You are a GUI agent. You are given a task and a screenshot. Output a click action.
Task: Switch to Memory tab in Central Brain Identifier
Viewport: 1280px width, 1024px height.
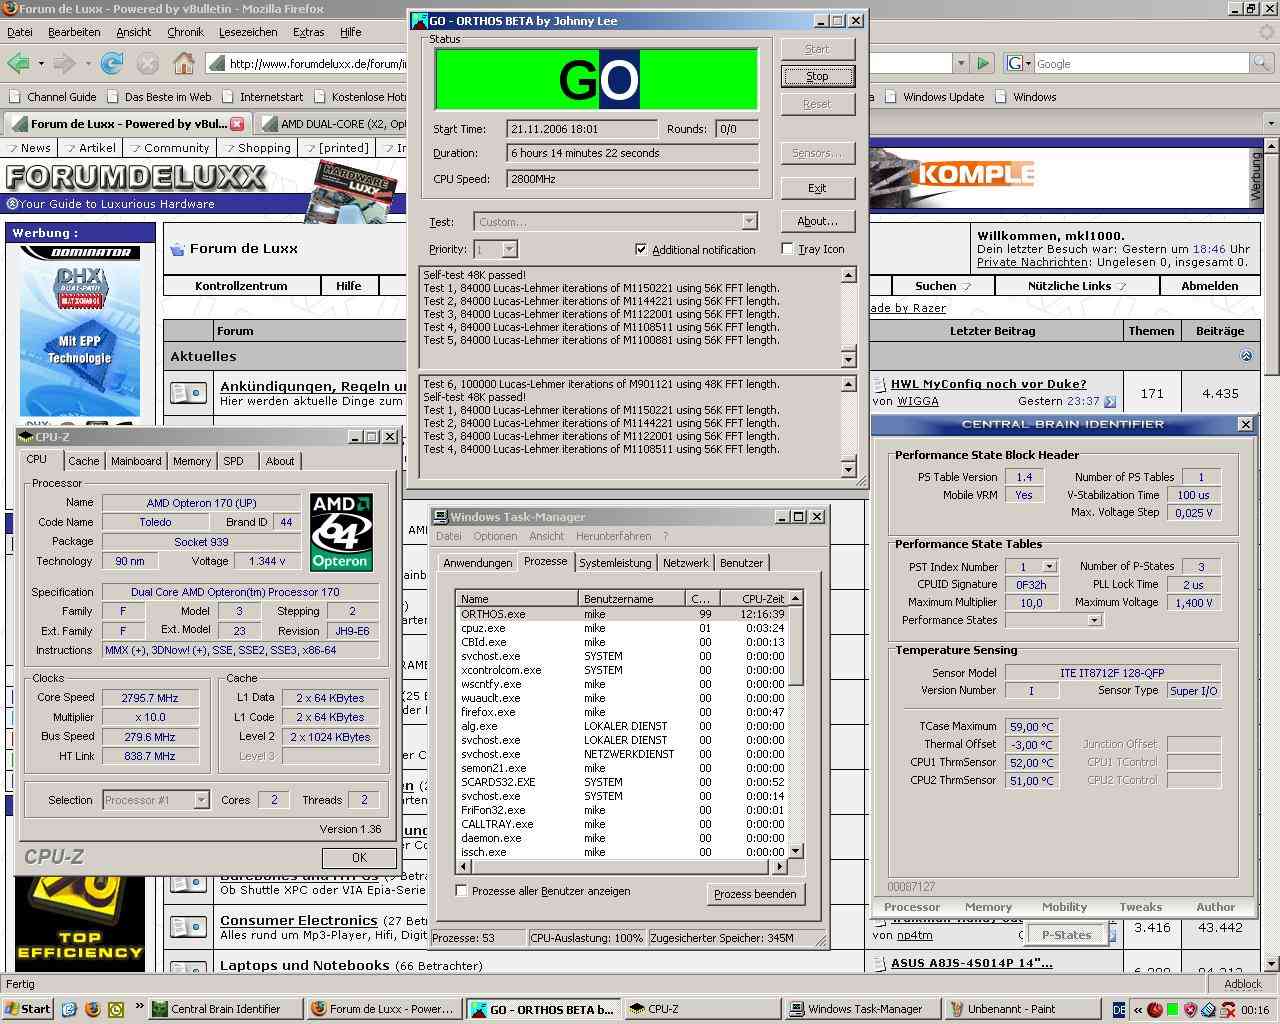click(x=988, y=907)
